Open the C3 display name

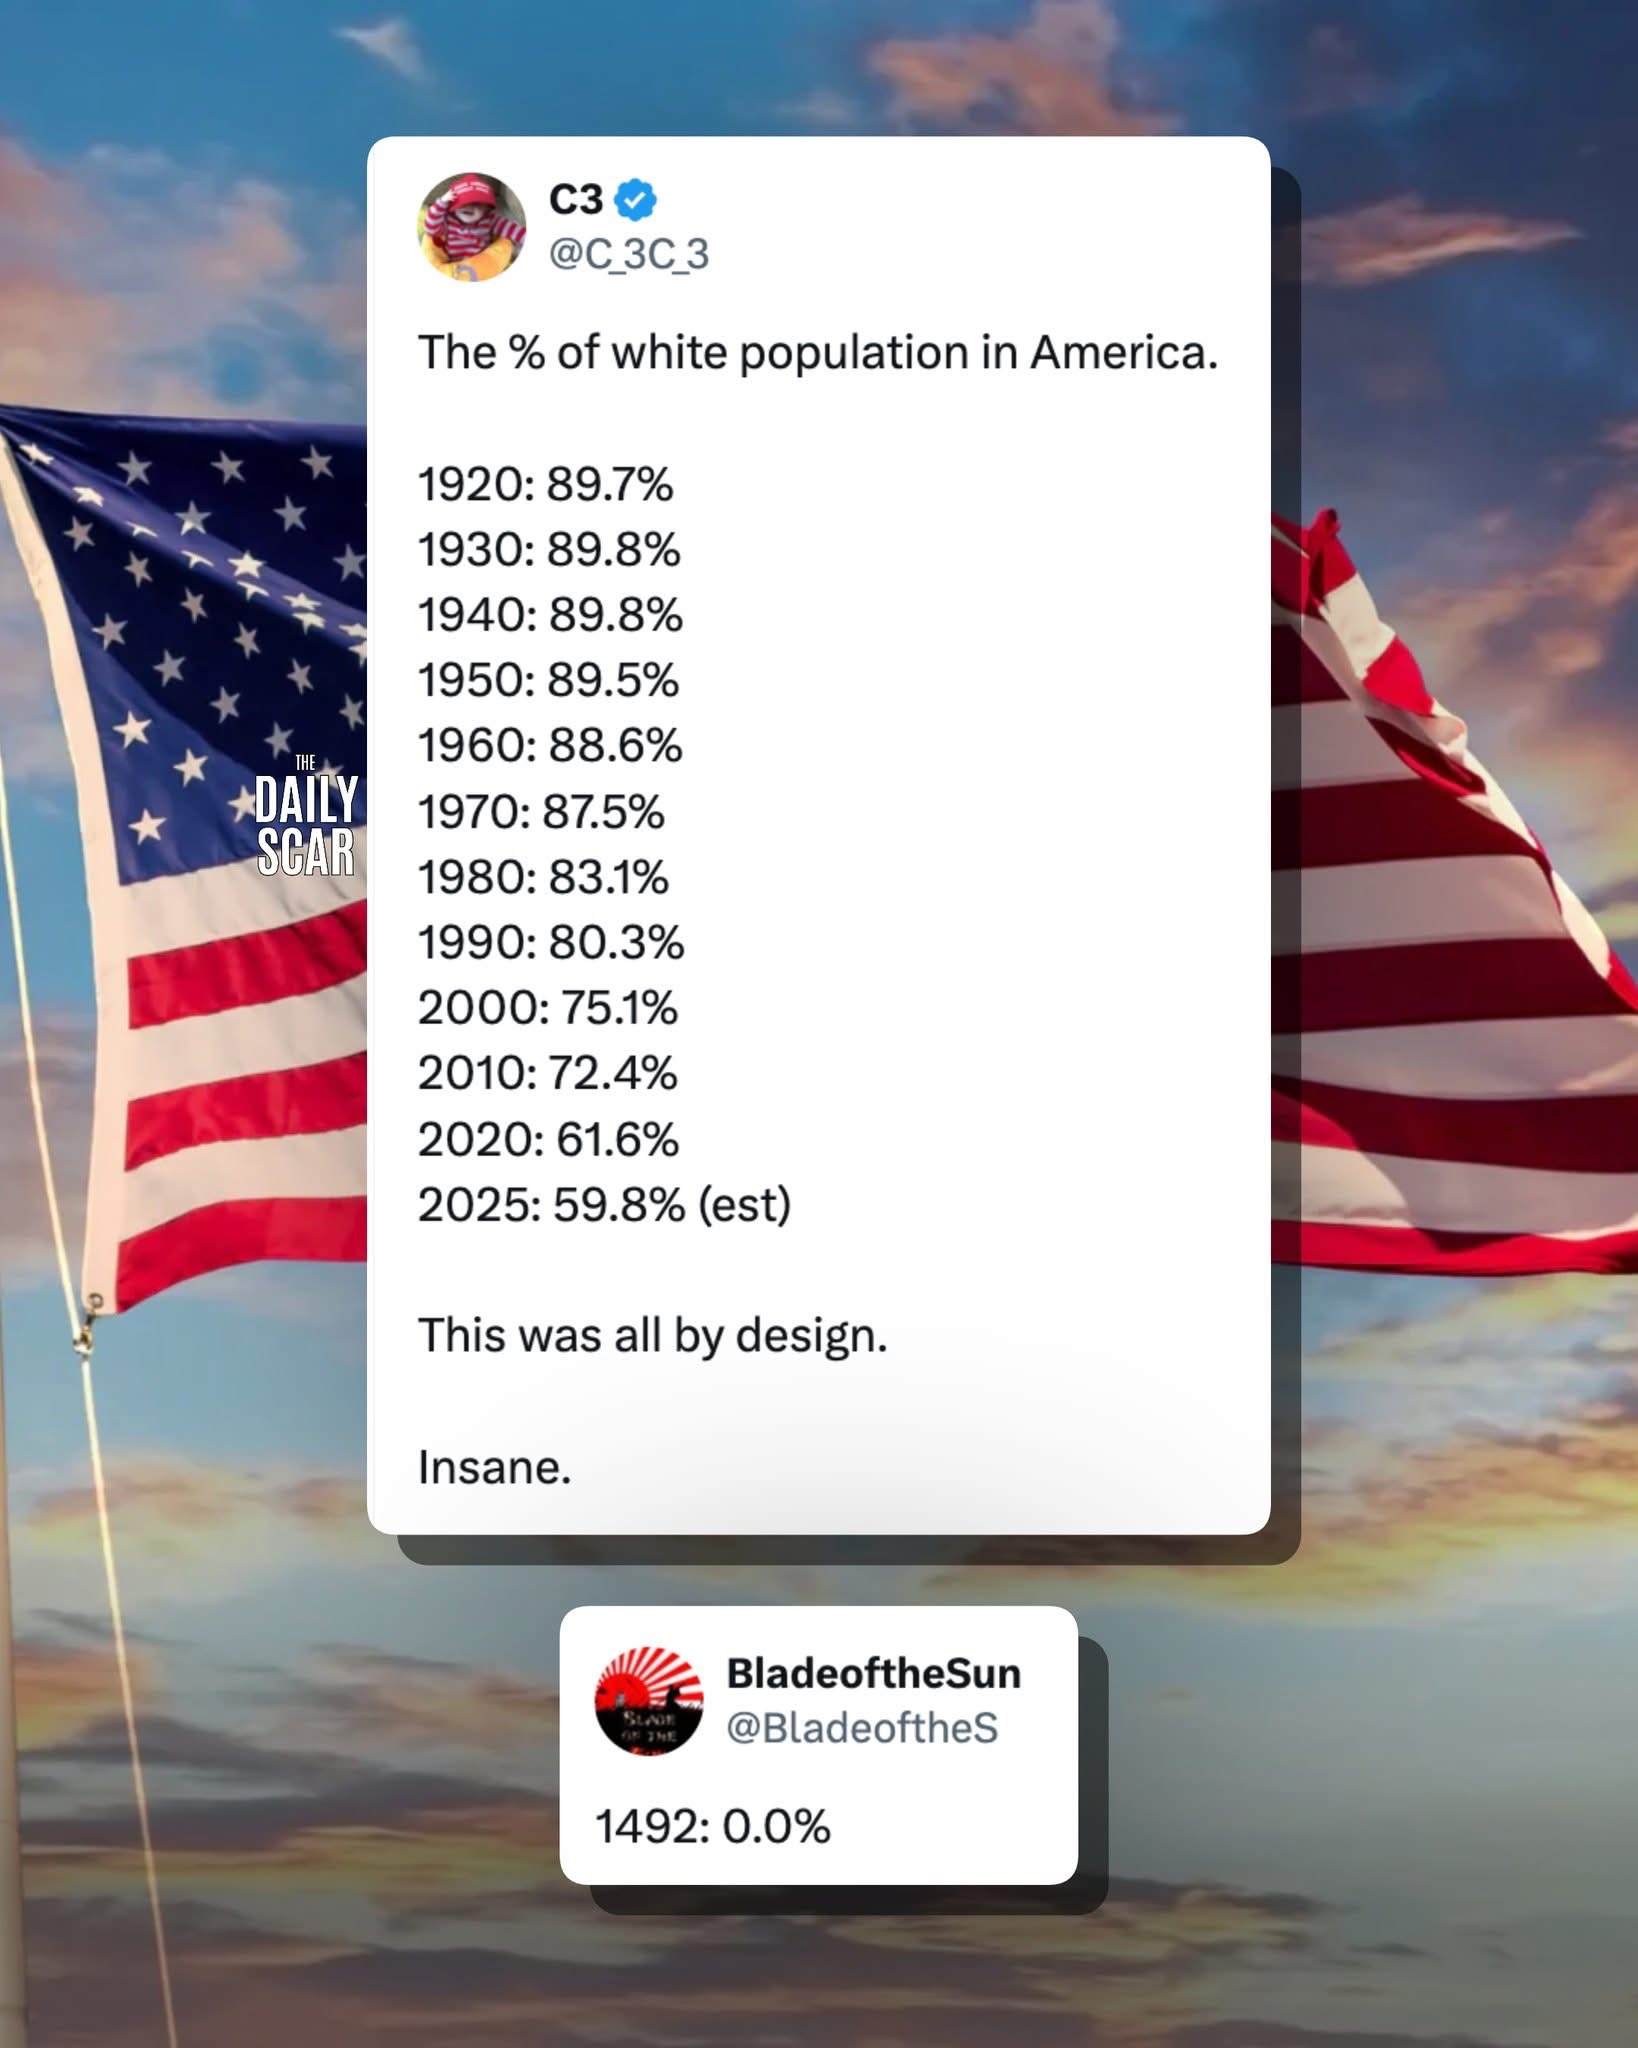pyautogui.click(x=576, y=200)
